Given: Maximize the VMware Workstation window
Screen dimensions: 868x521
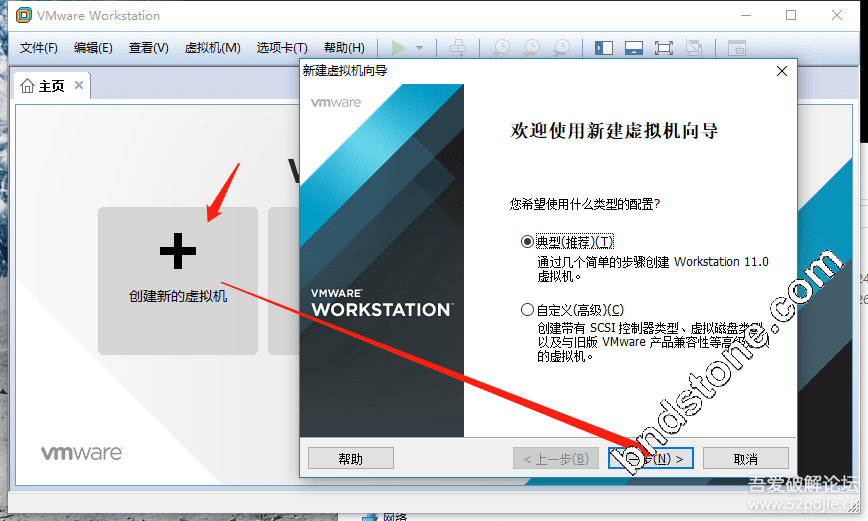Looking at the screenshot, I should tap(791, 16).
